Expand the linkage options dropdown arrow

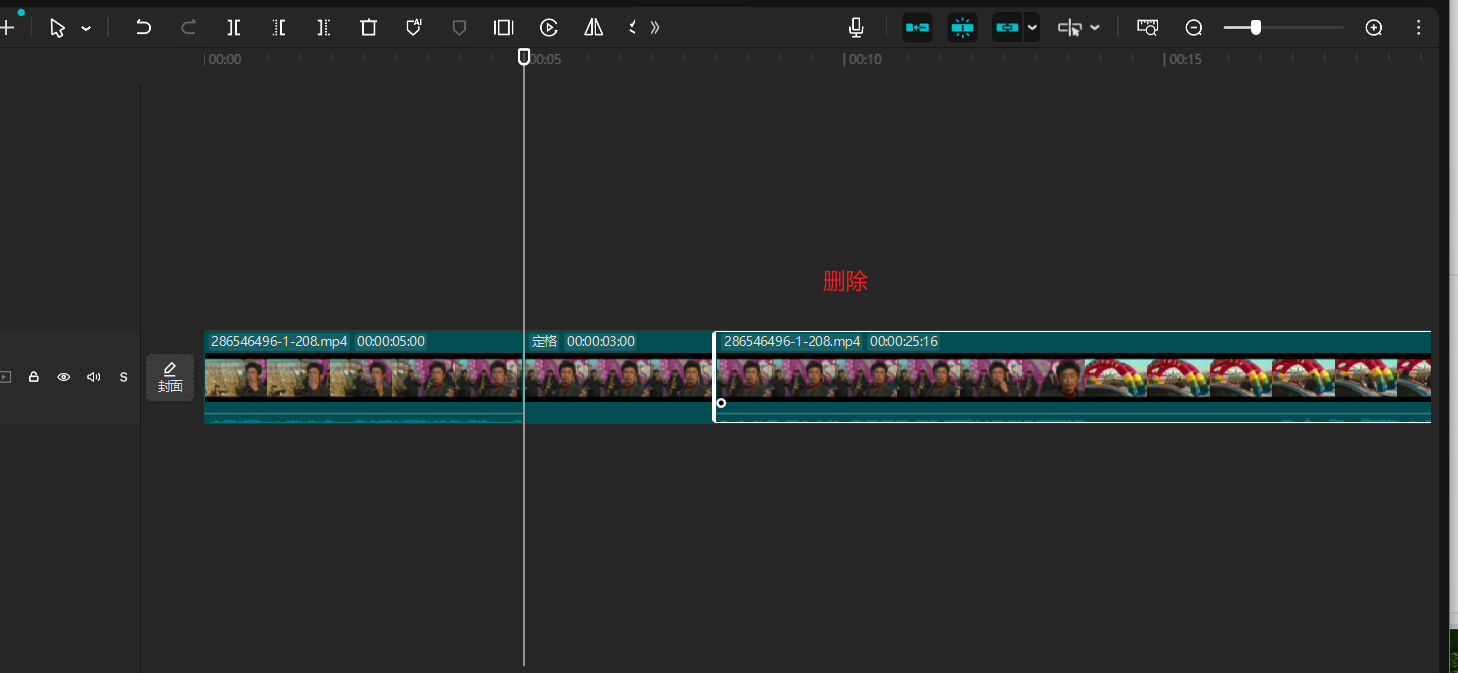(1032, 28)
